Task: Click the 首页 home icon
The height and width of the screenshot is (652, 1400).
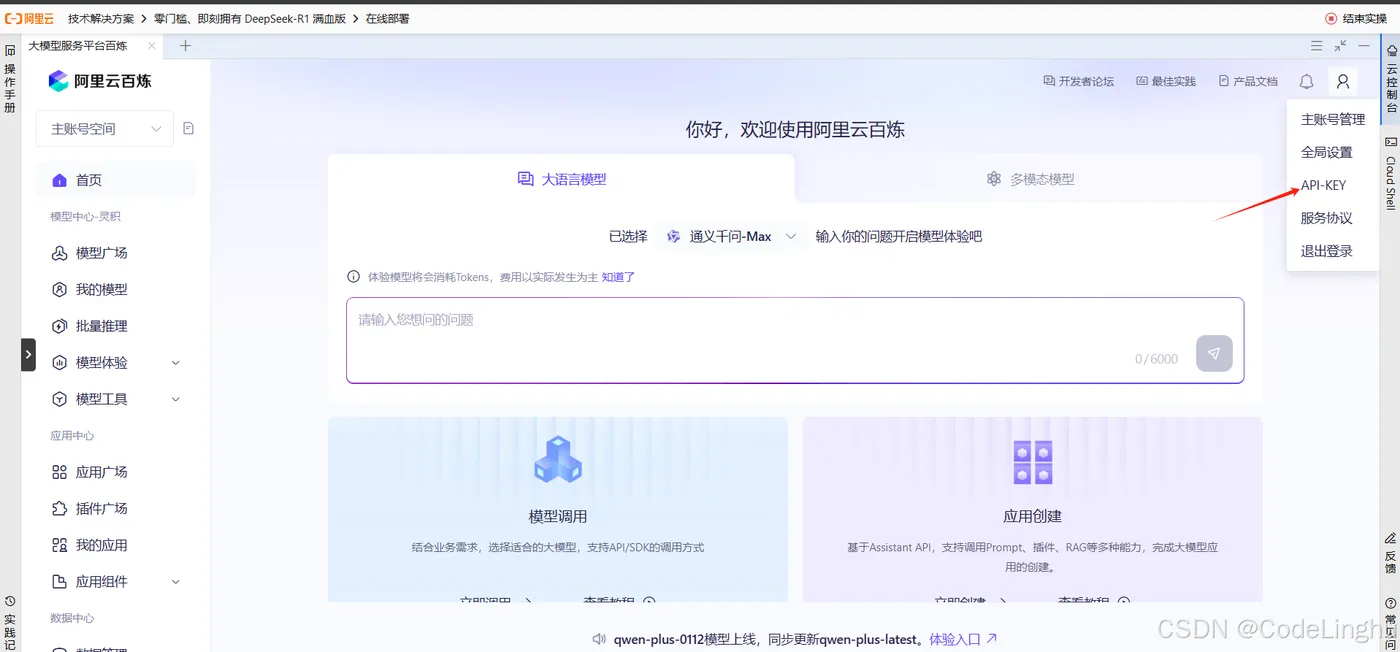Action: pyautogui.click(x=59, y=180)
